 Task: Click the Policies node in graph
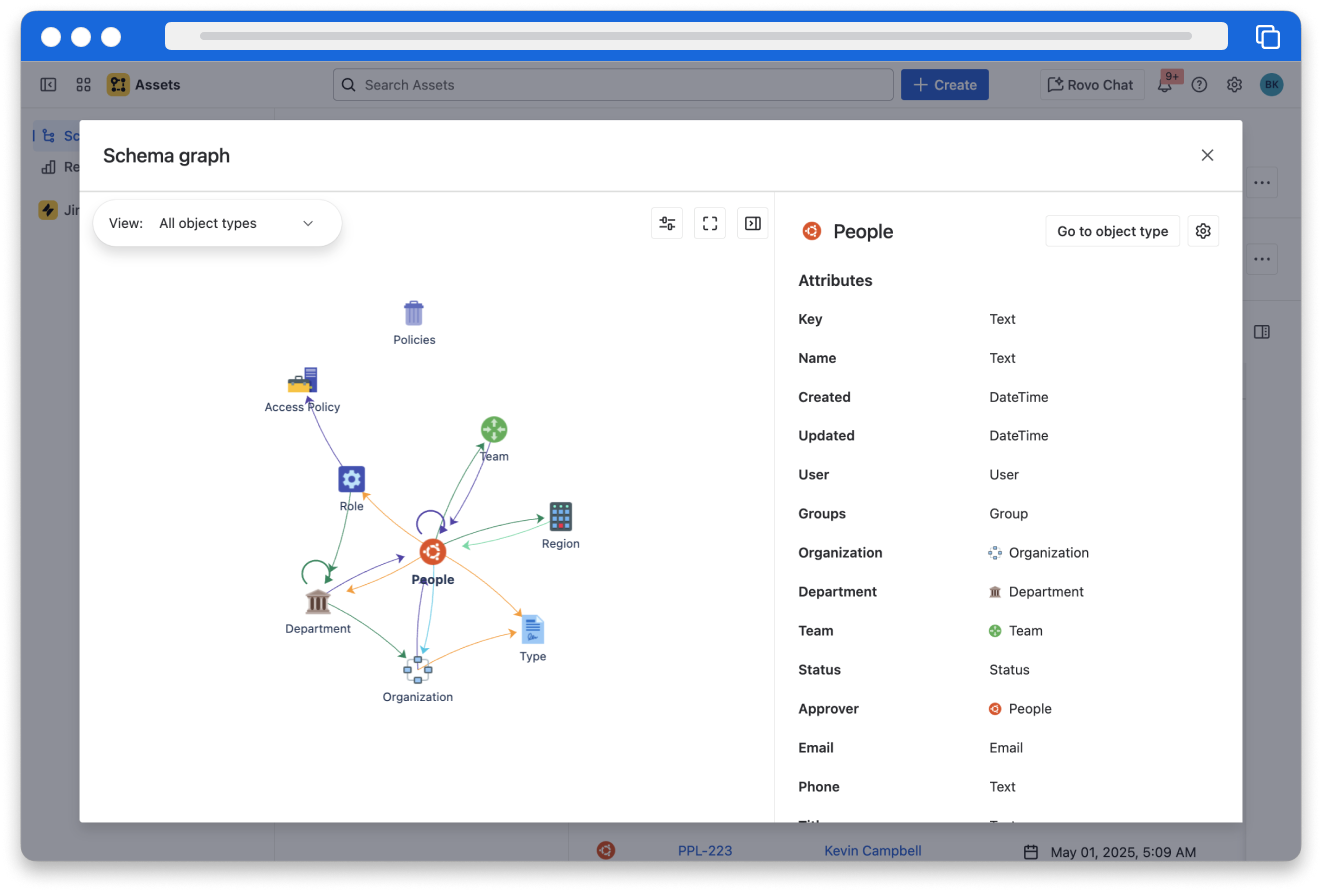[x=414, y=314]
